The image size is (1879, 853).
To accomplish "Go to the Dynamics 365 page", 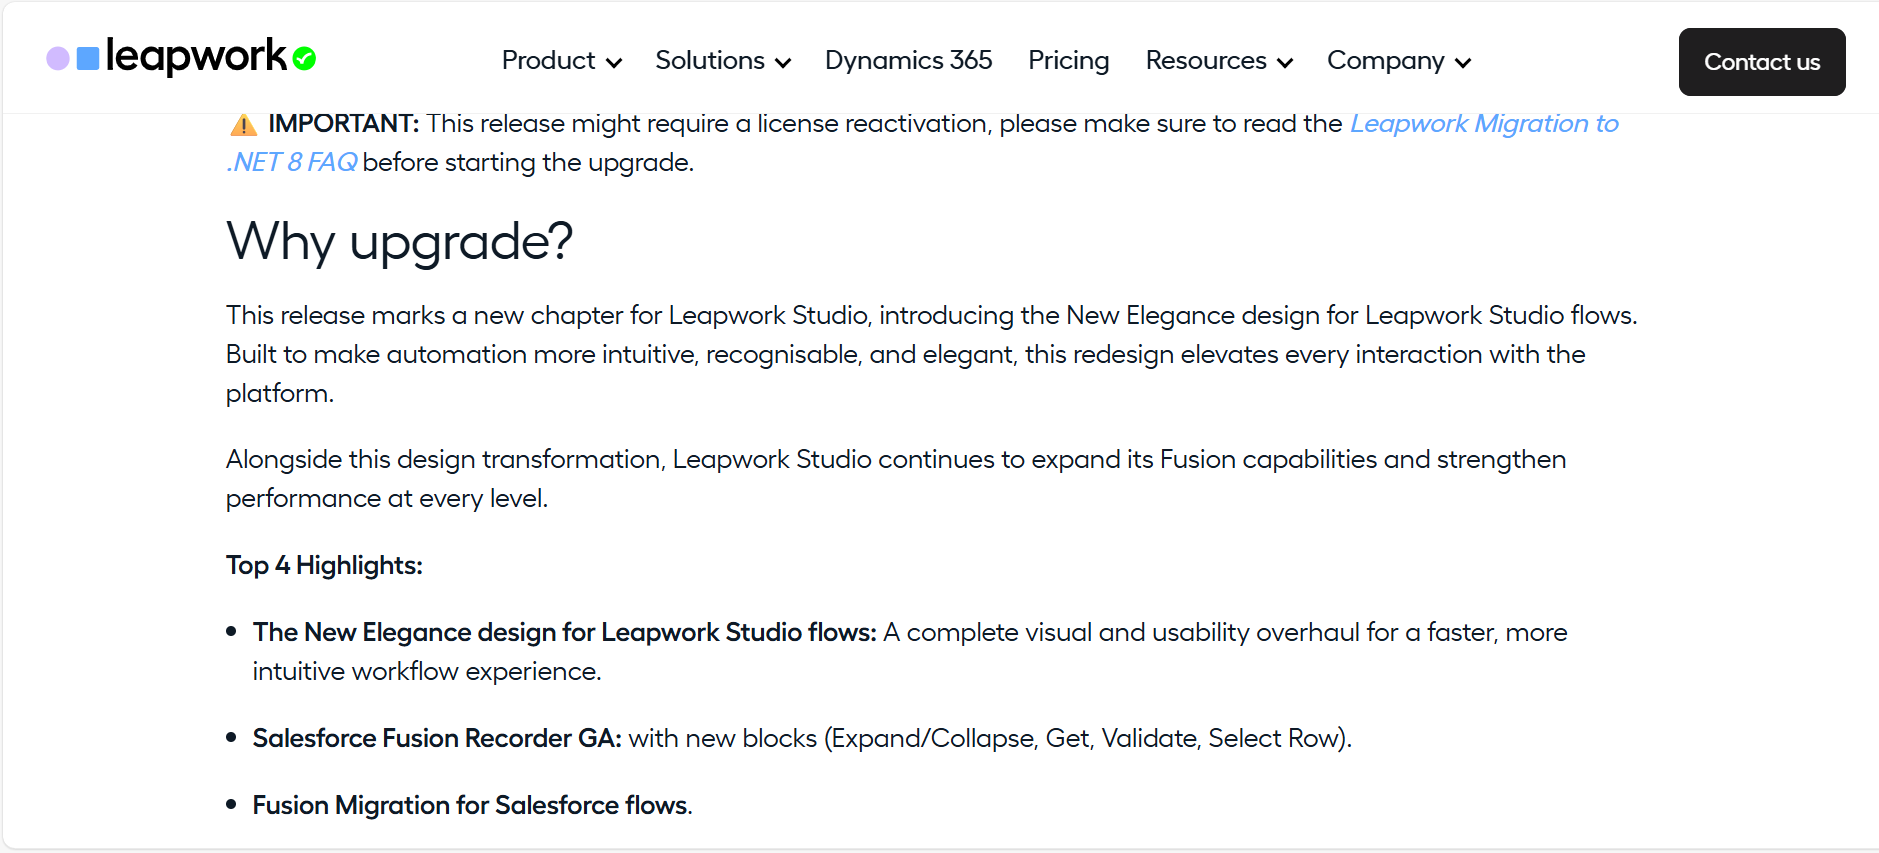I will (x=908, y=61).
